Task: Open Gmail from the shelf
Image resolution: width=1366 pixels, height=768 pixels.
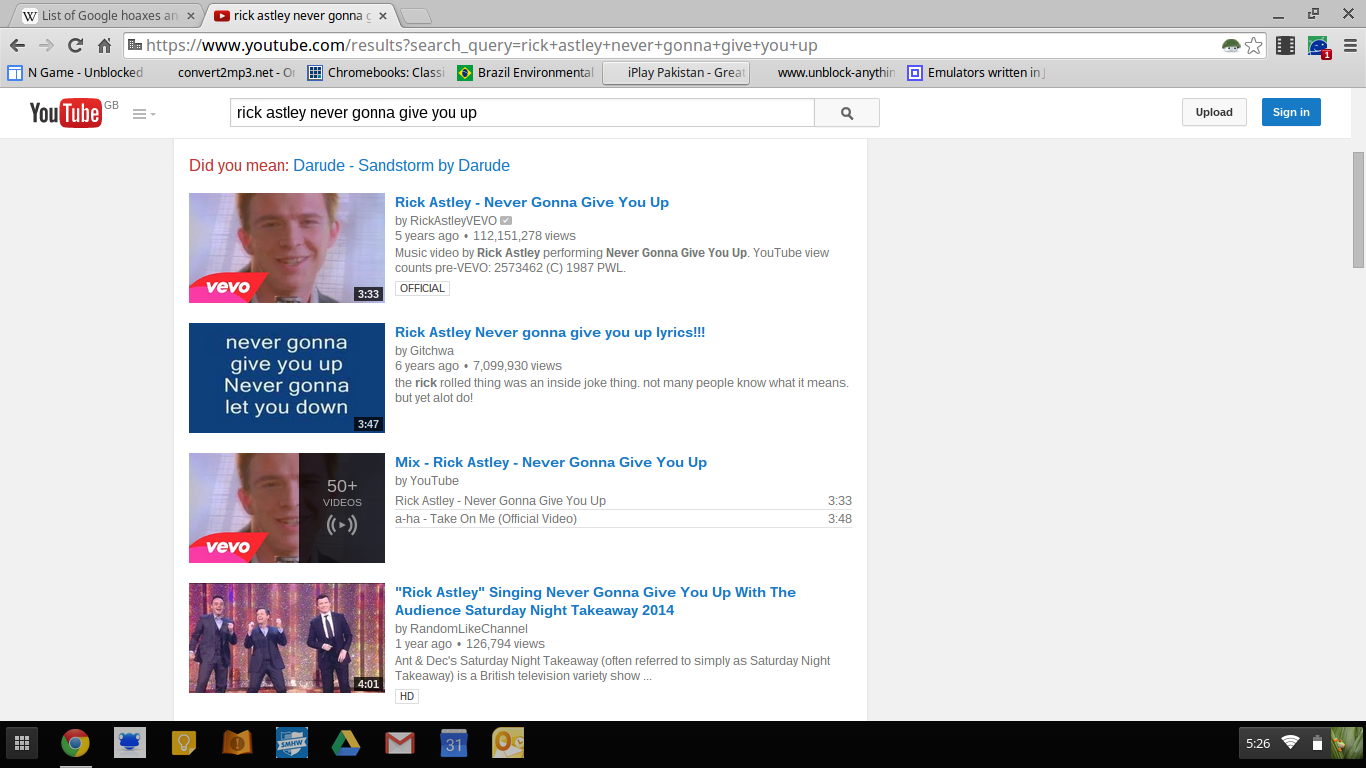Action: [x=400, y=743]
